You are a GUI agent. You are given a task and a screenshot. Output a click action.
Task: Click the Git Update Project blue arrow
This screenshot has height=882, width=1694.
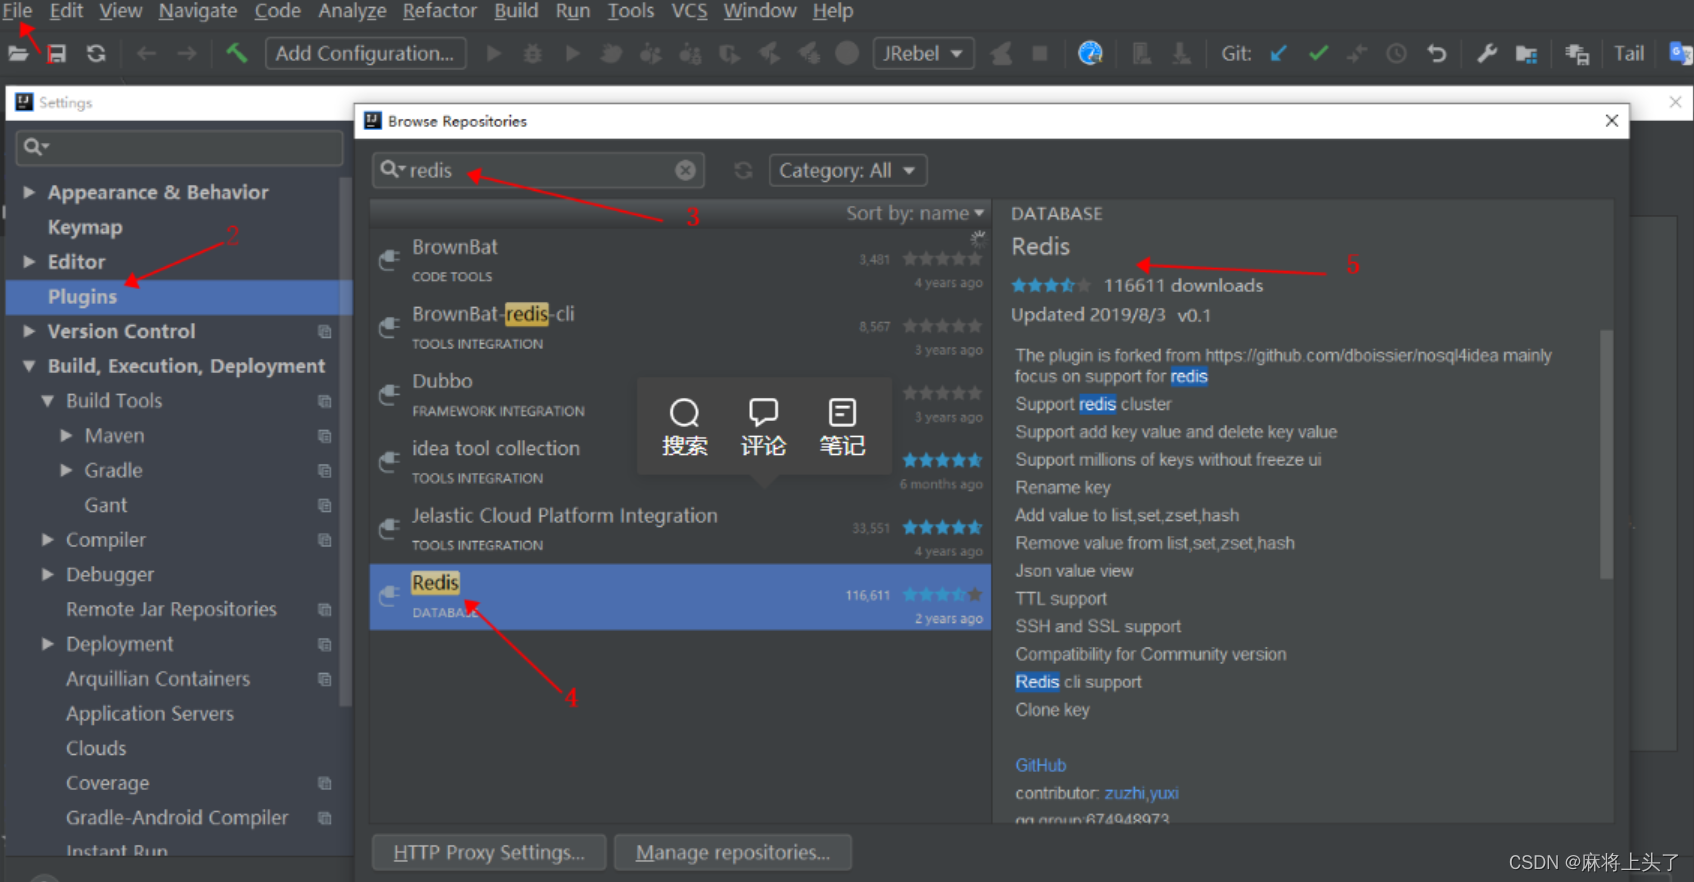point(1278,53)
